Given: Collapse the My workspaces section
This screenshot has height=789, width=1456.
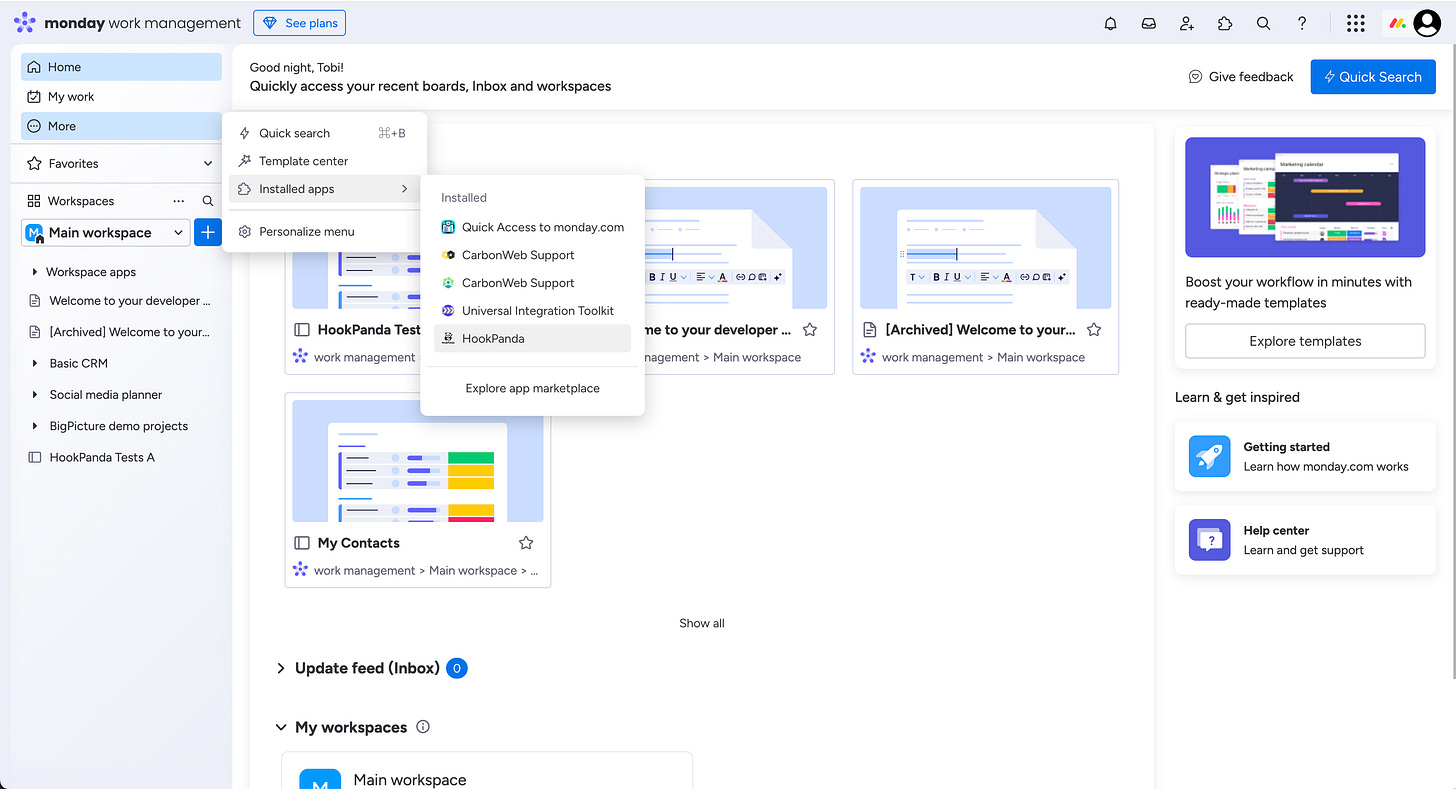Looking at the screenshot, I should [281, 727].
